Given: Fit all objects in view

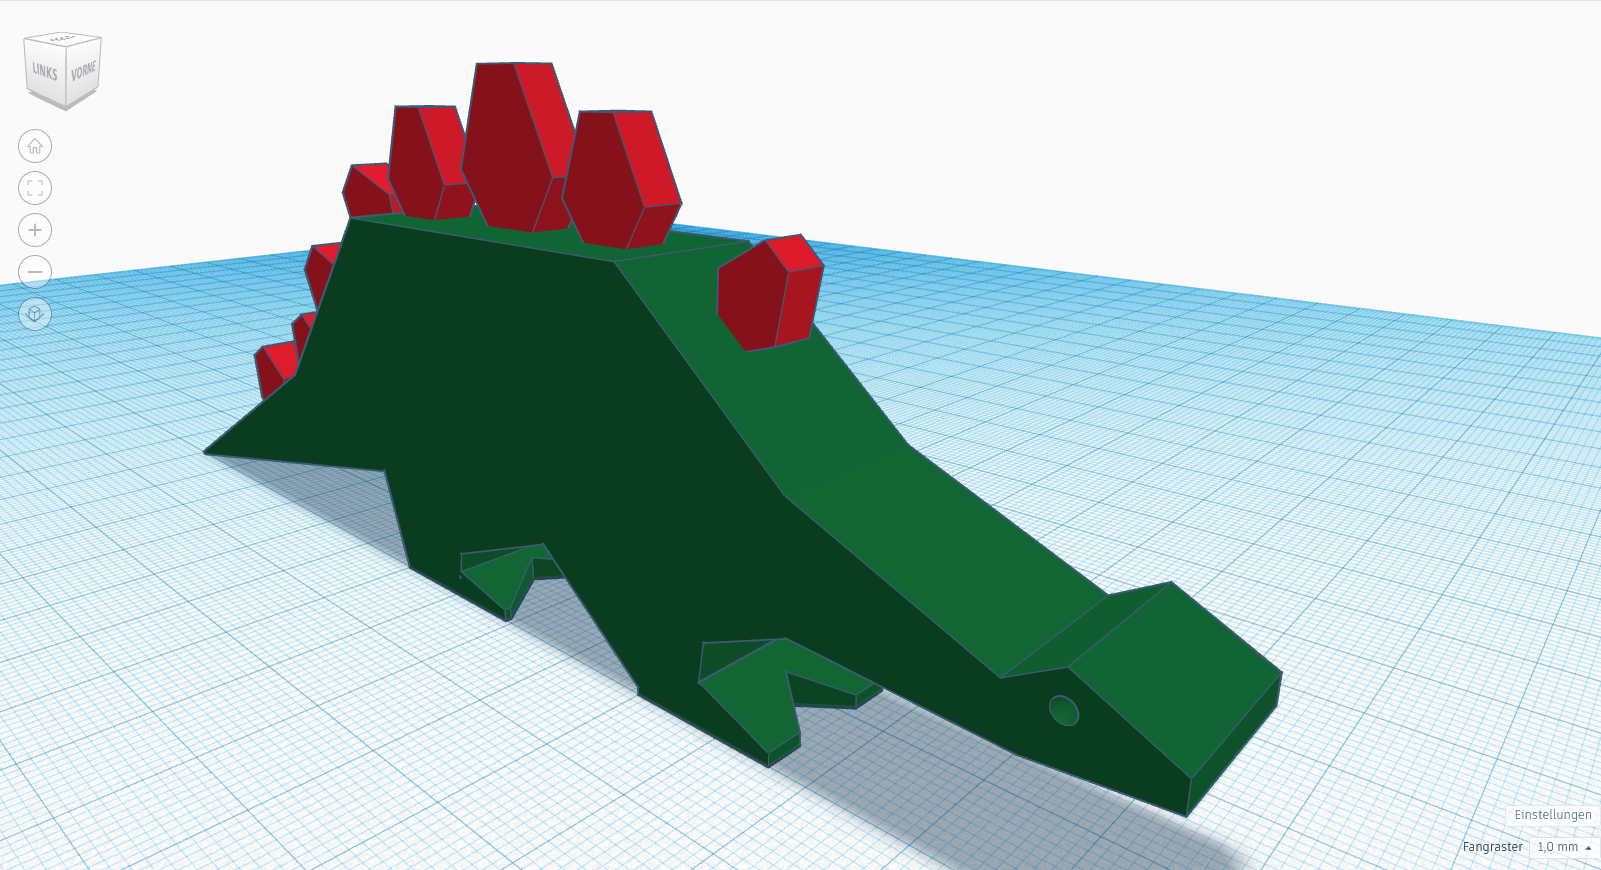Looking at the screenshot, I should point(35,188).
